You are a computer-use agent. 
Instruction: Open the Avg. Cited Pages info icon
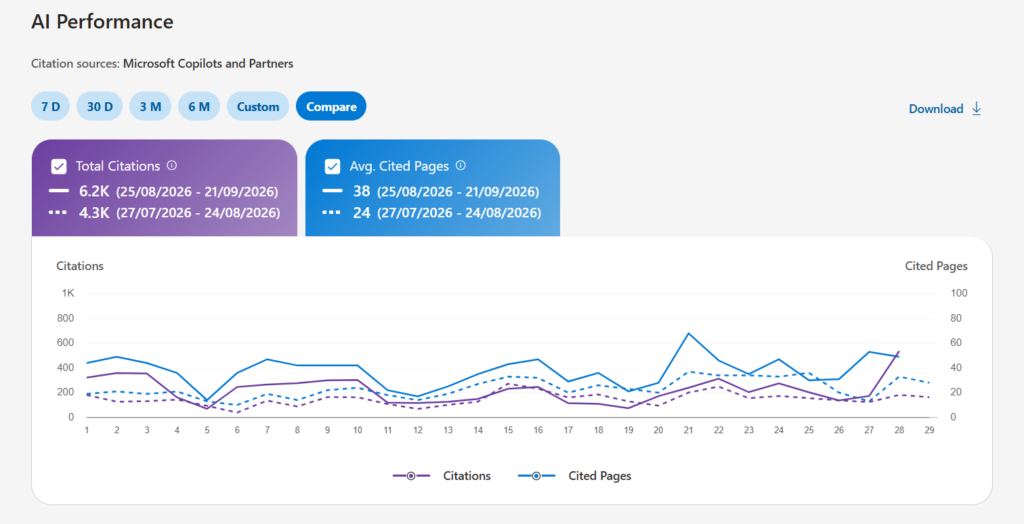460,165
